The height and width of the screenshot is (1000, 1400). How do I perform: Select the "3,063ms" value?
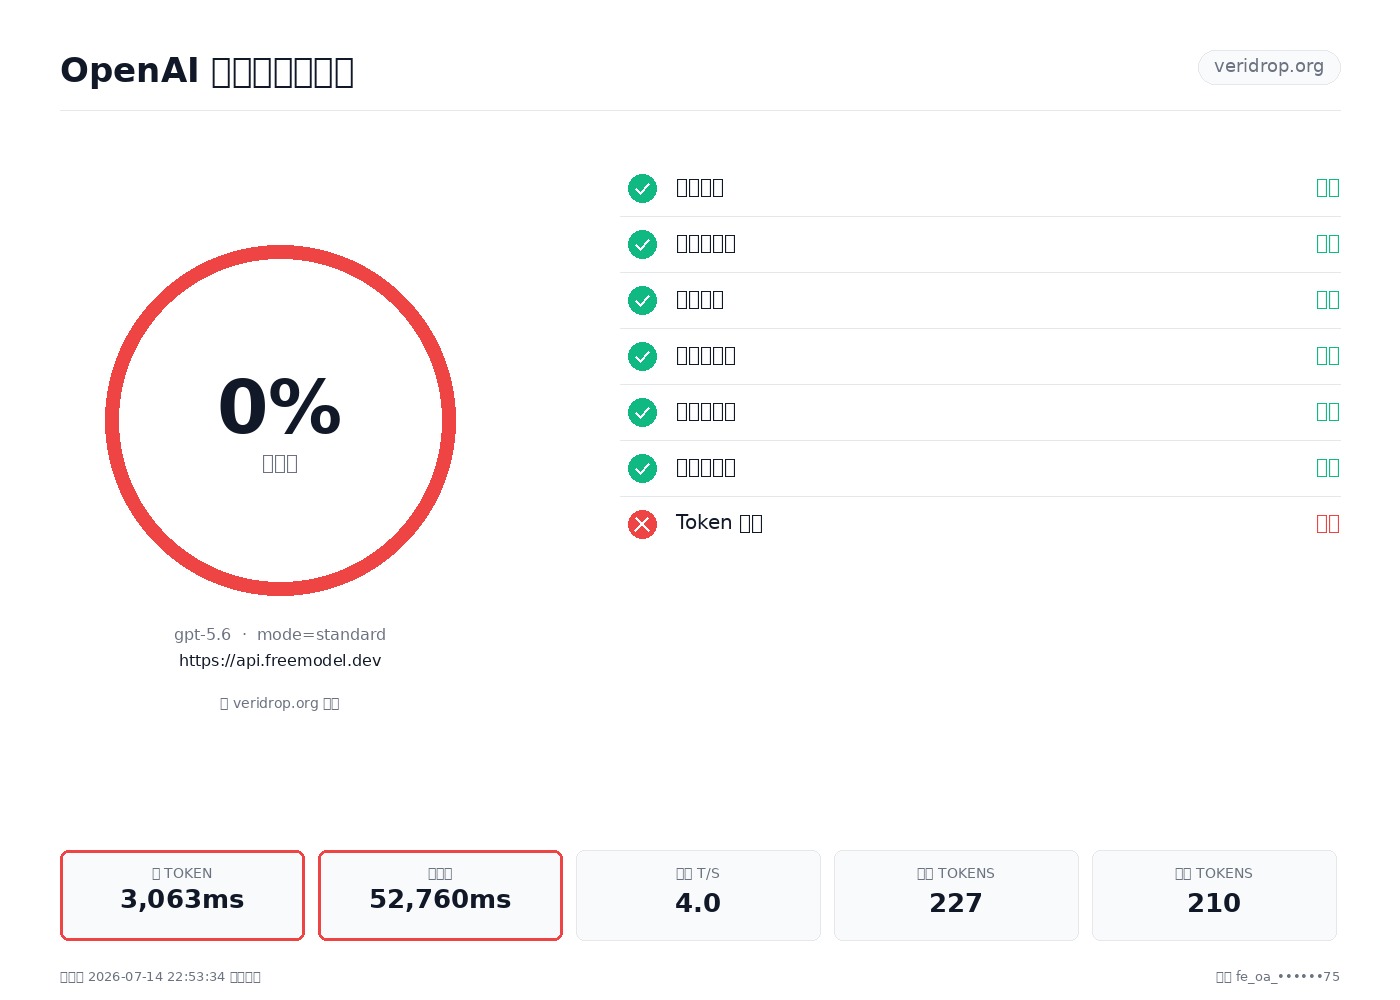pyautogui.click(x=182, y=899)
